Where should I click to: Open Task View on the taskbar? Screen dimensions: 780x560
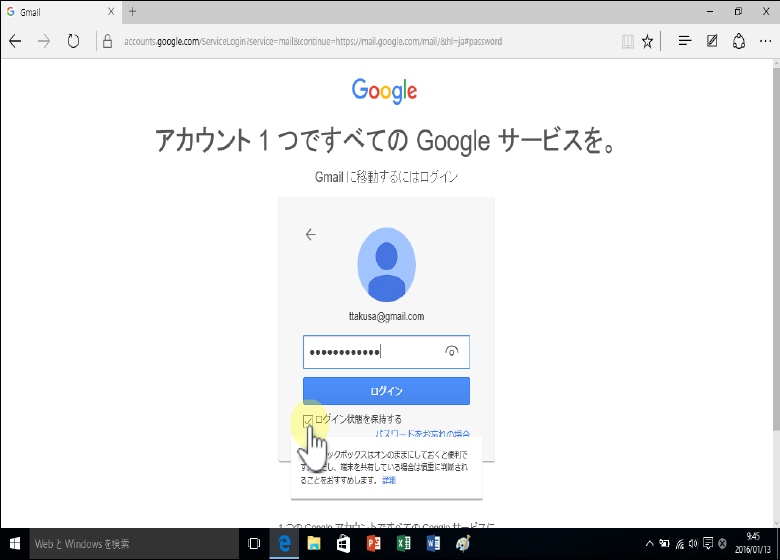click(254, 544)
